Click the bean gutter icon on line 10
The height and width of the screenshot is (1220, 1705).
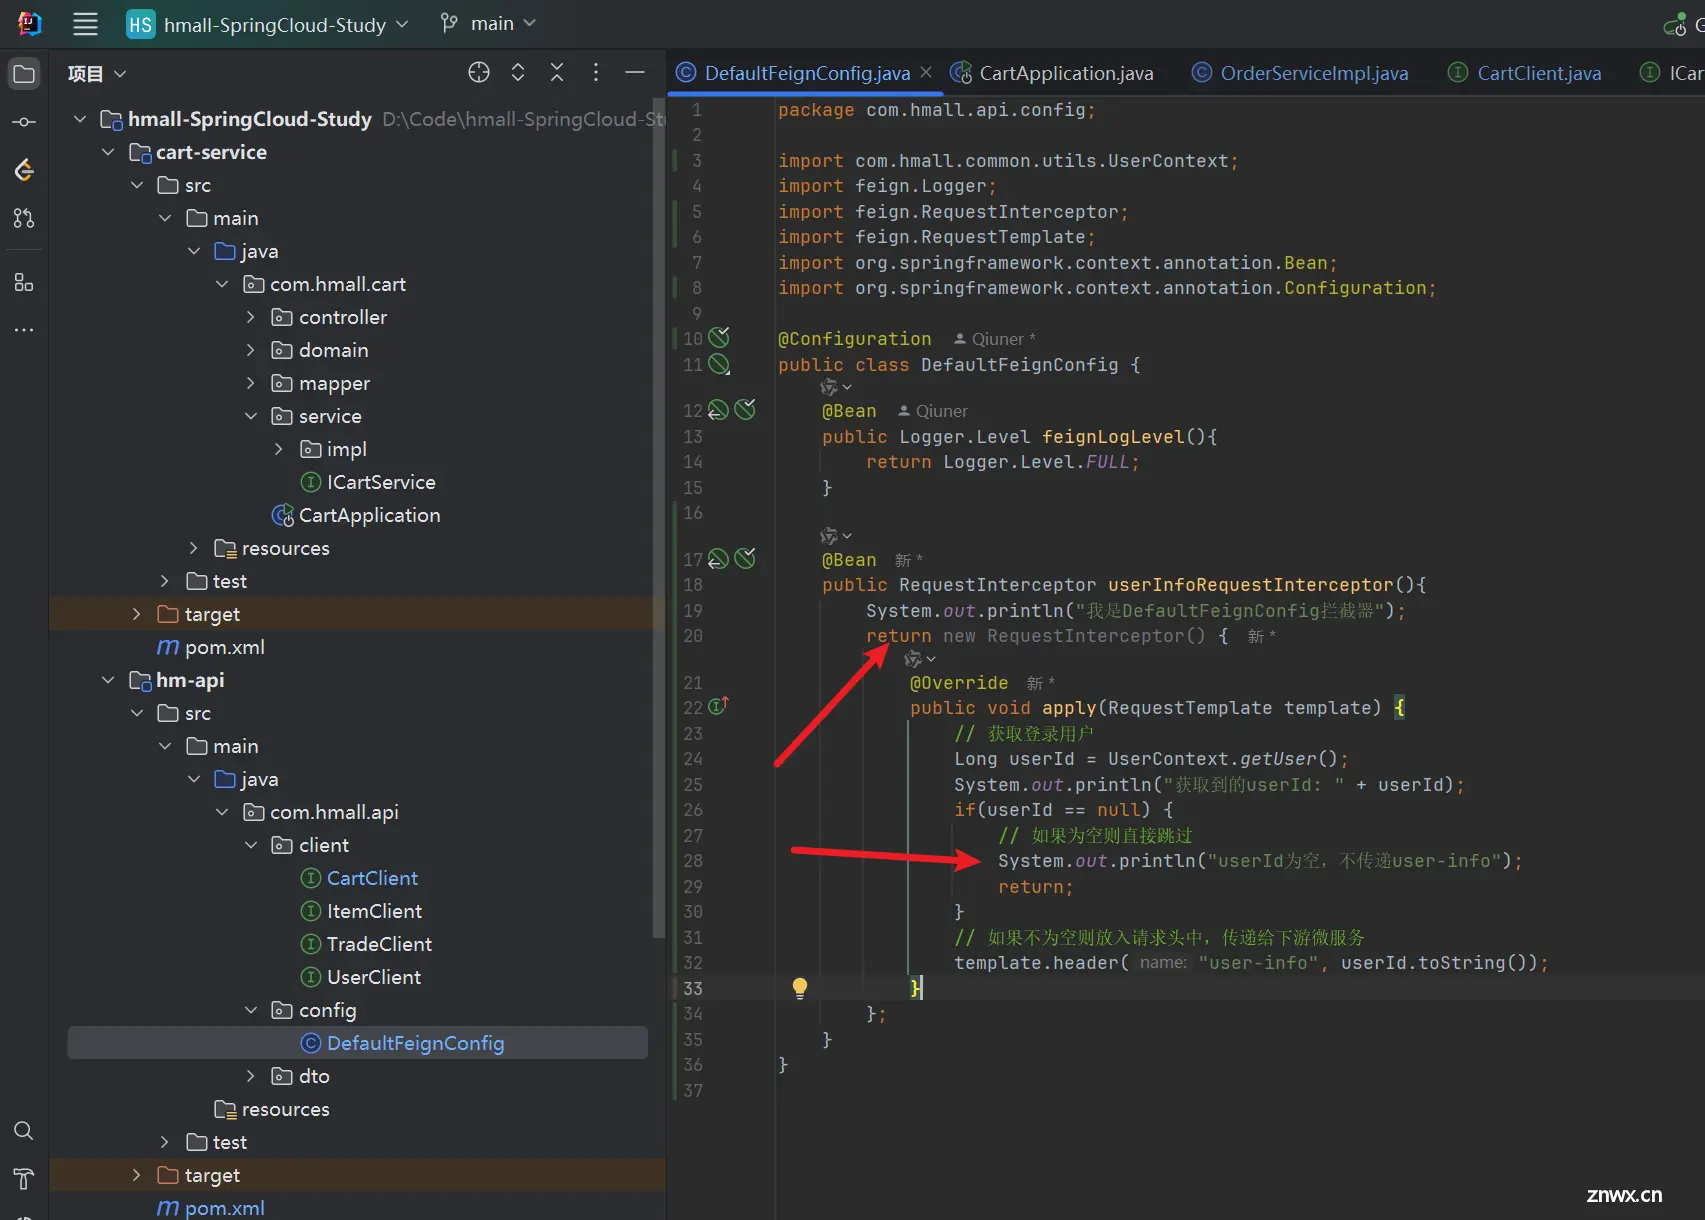tap(719, 338)
